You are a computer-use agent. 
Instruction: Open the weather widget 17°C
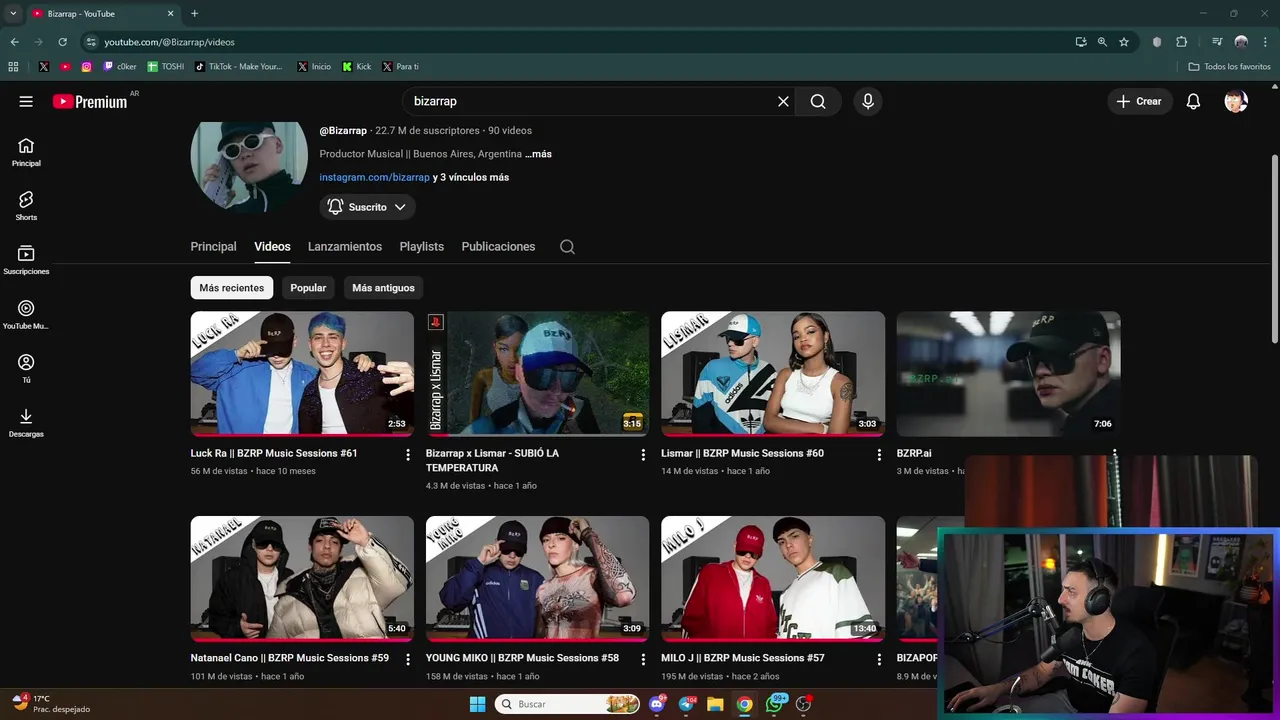[x=50, y=704]
